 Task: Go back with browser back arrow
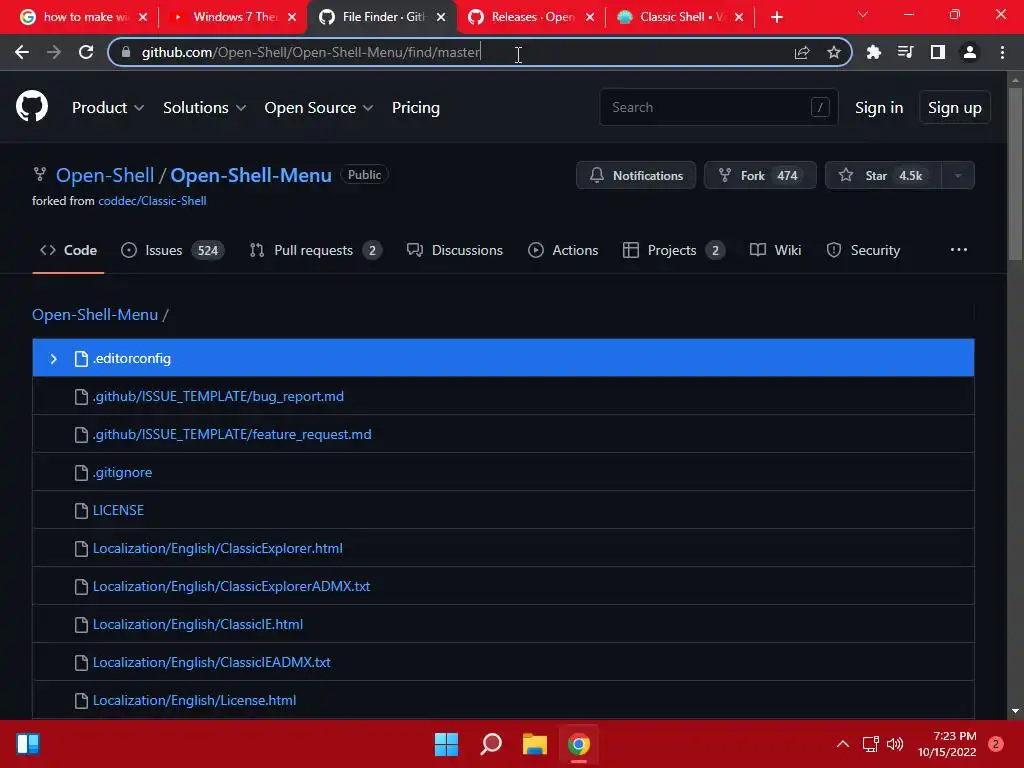click(x=22, y=52)
